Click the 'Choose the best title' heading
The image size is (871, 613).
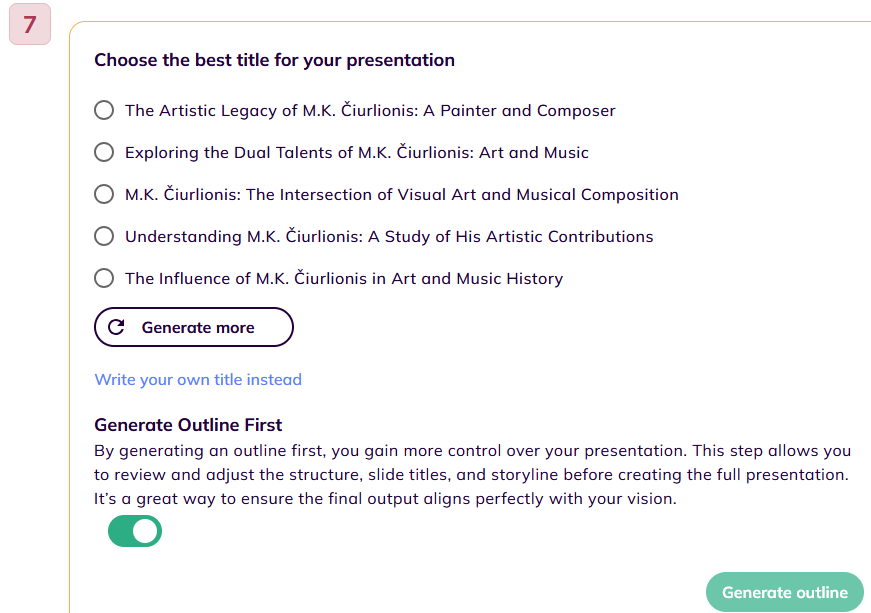274,60
